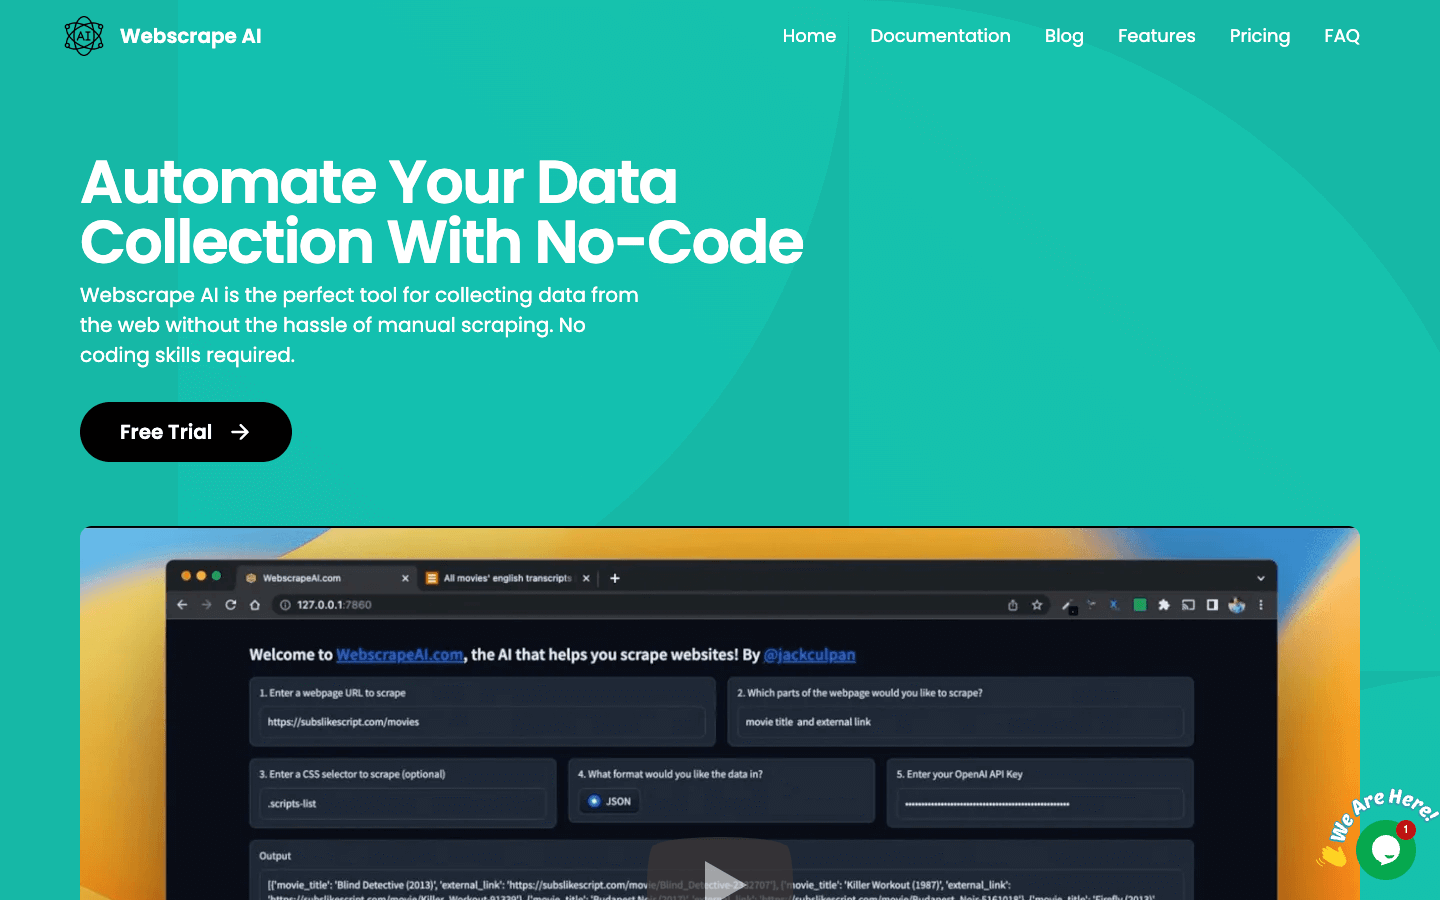Open the FAQ nav link
Image resolution: width=1440 pixels, height=900 pixels.
click(1341, 36)
